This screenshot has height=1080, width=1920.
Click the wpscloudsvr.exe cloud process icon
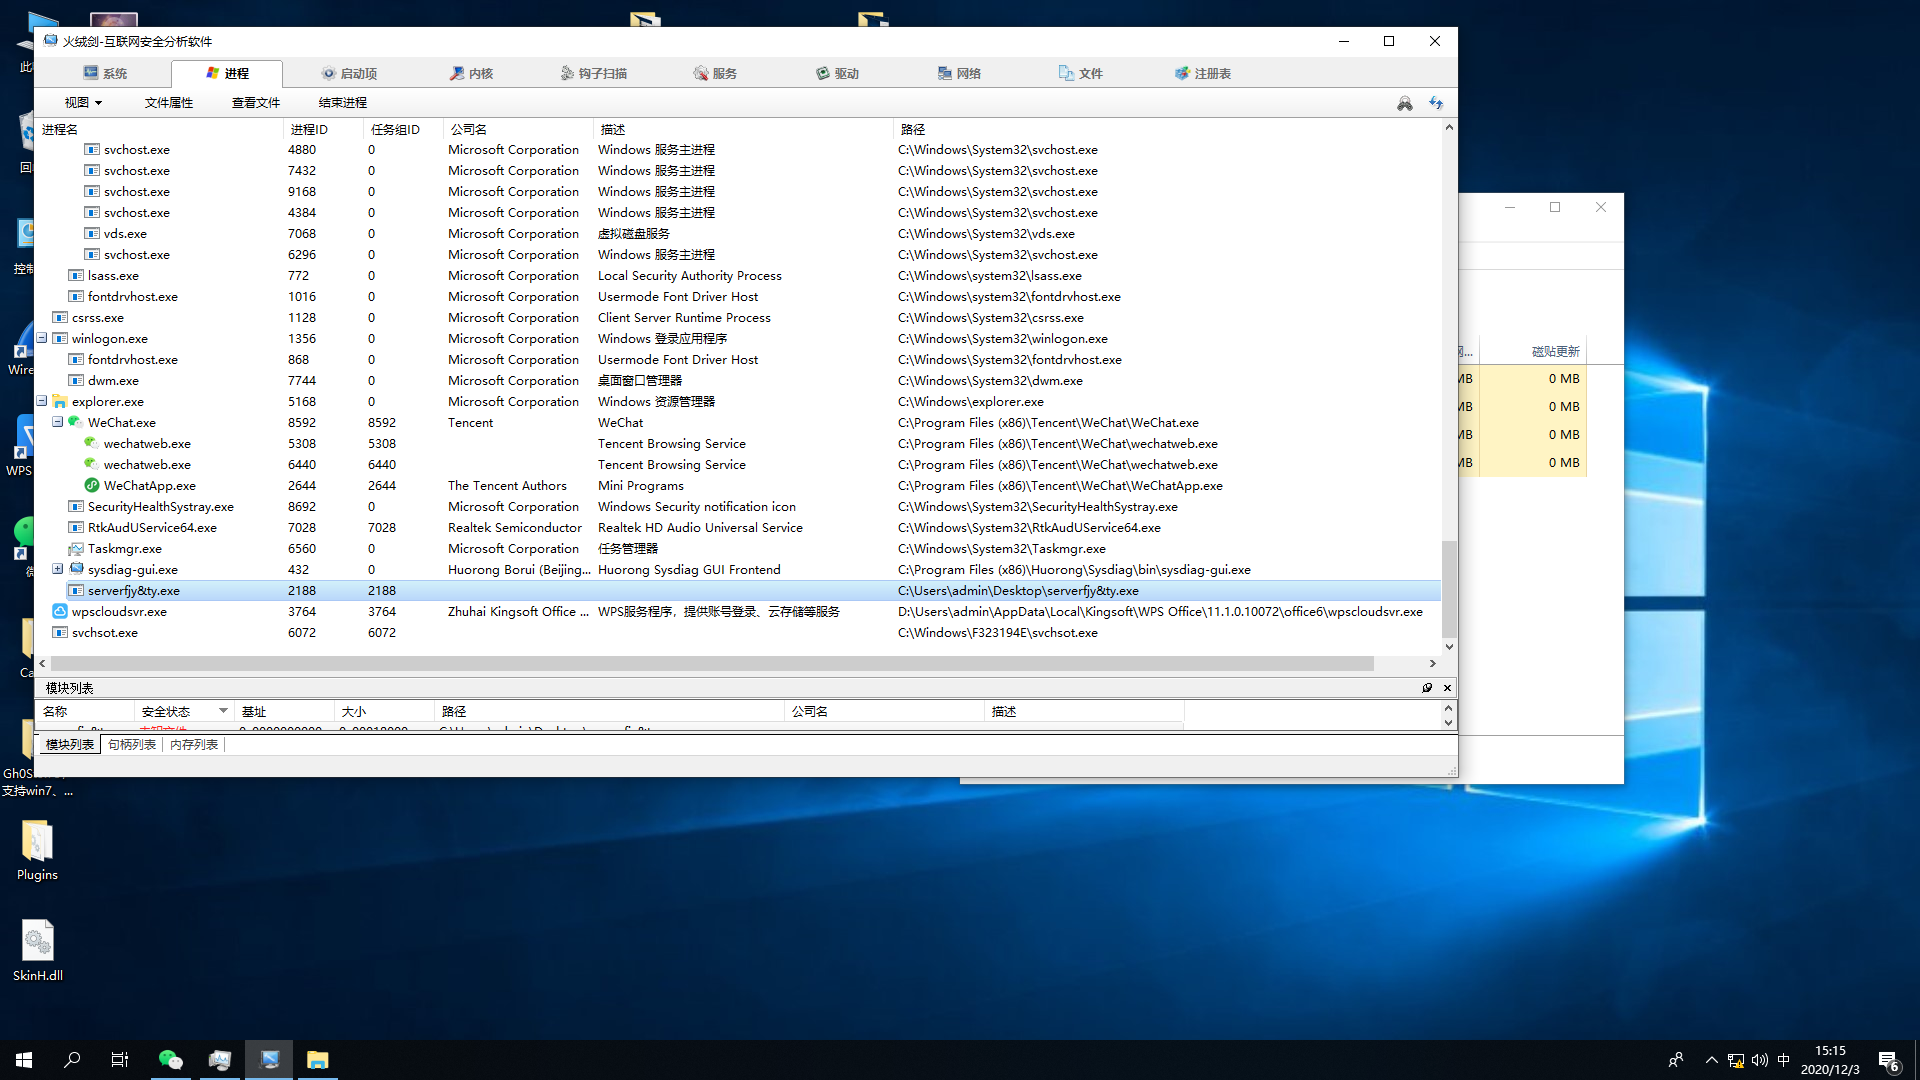pos(60,611)
